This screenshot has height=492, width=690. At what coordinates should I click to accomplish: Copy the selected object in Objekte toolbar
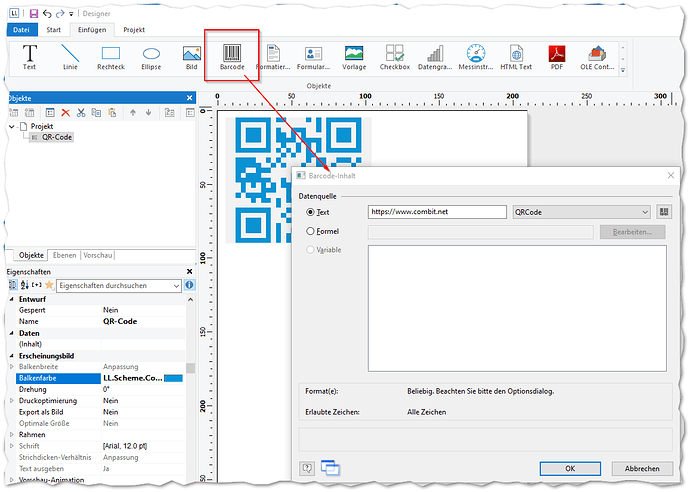point(96,113)
